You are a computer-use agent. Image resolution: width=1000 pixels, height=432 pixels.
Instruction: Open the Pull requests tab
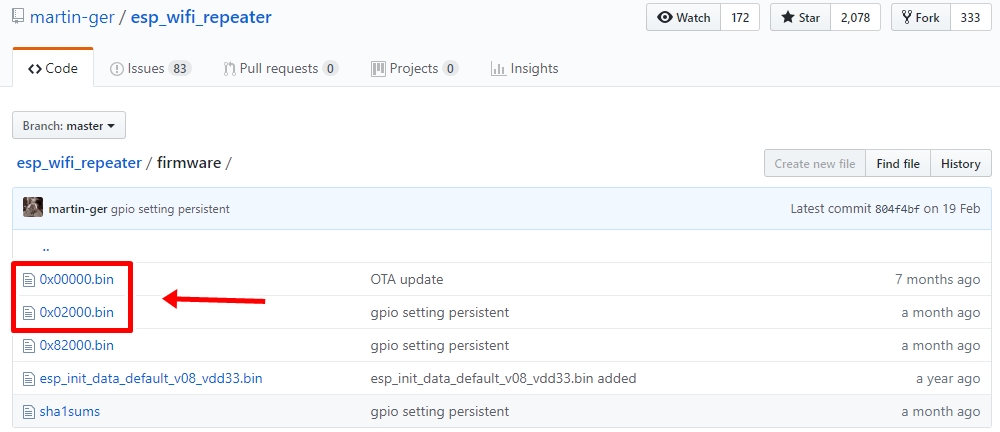[x=281, y=68]
